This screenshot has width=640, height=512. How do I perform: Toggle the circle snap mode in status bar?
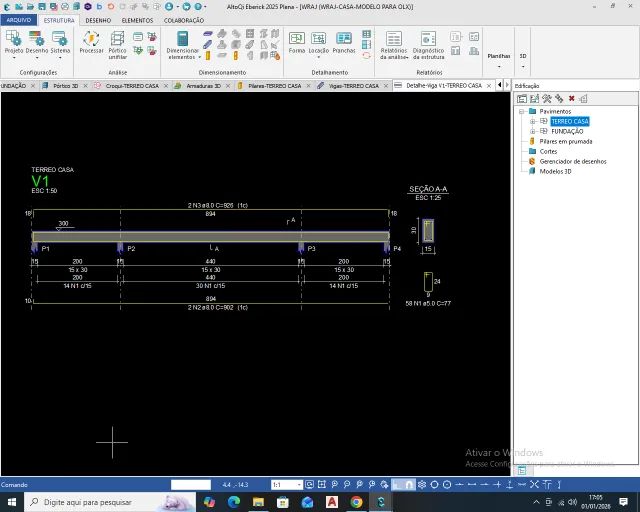tap(434, 485)
